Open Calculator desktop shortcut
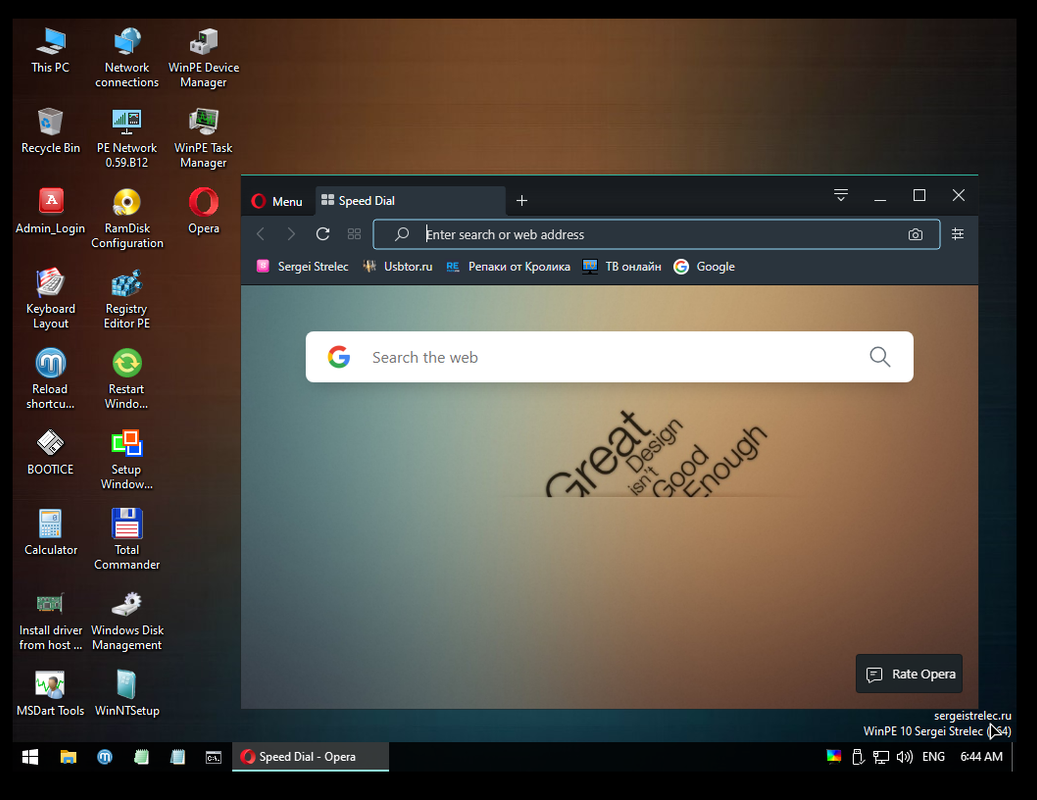The width and height of the screenshot is (1037, 800). point(50,533)
